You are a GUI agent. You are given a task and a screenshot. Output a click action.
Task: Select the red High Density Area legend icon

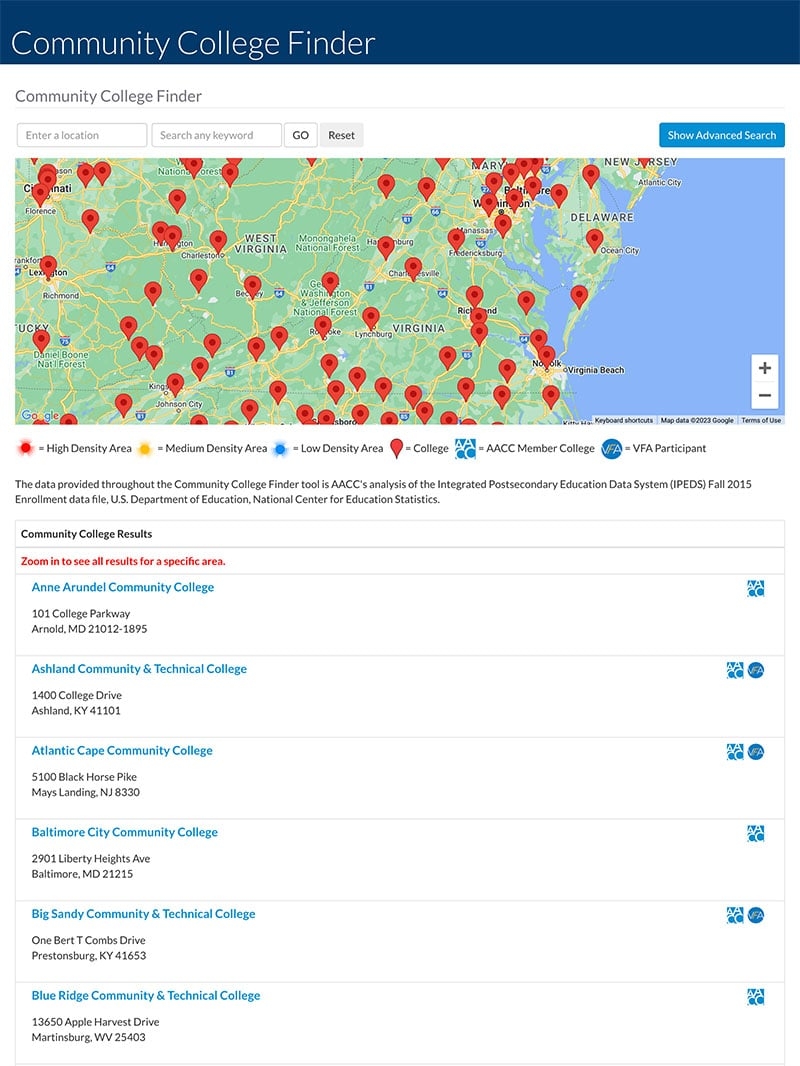pos(24,447)
